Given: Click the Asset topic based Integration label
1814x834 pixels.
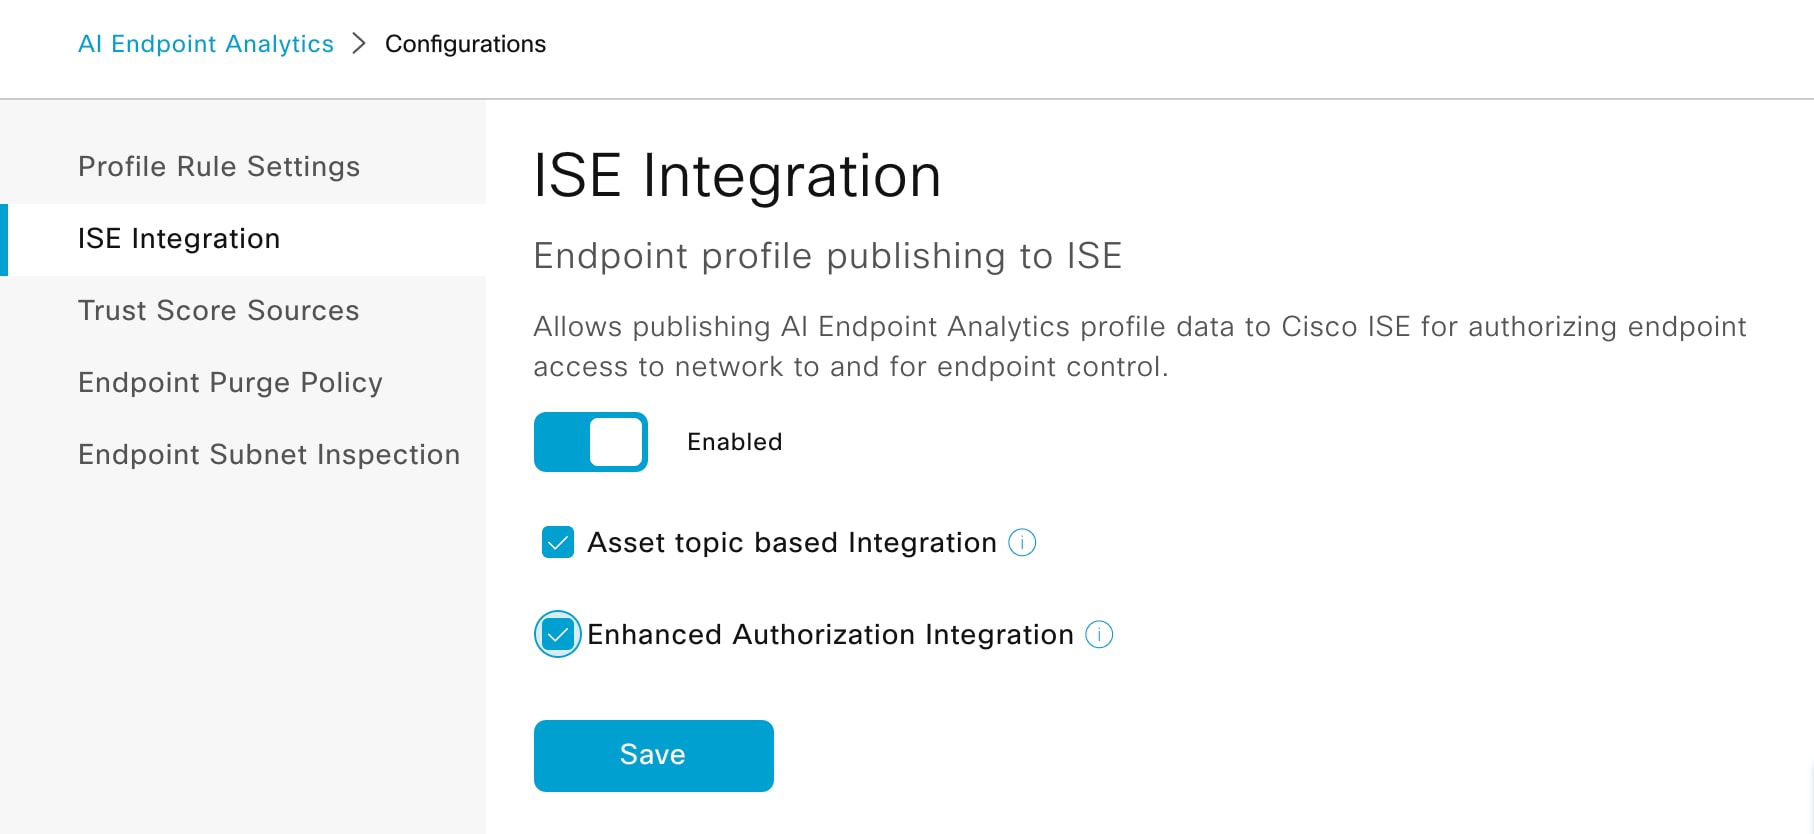Looking at the screenshot, I should tap(792, 542).
